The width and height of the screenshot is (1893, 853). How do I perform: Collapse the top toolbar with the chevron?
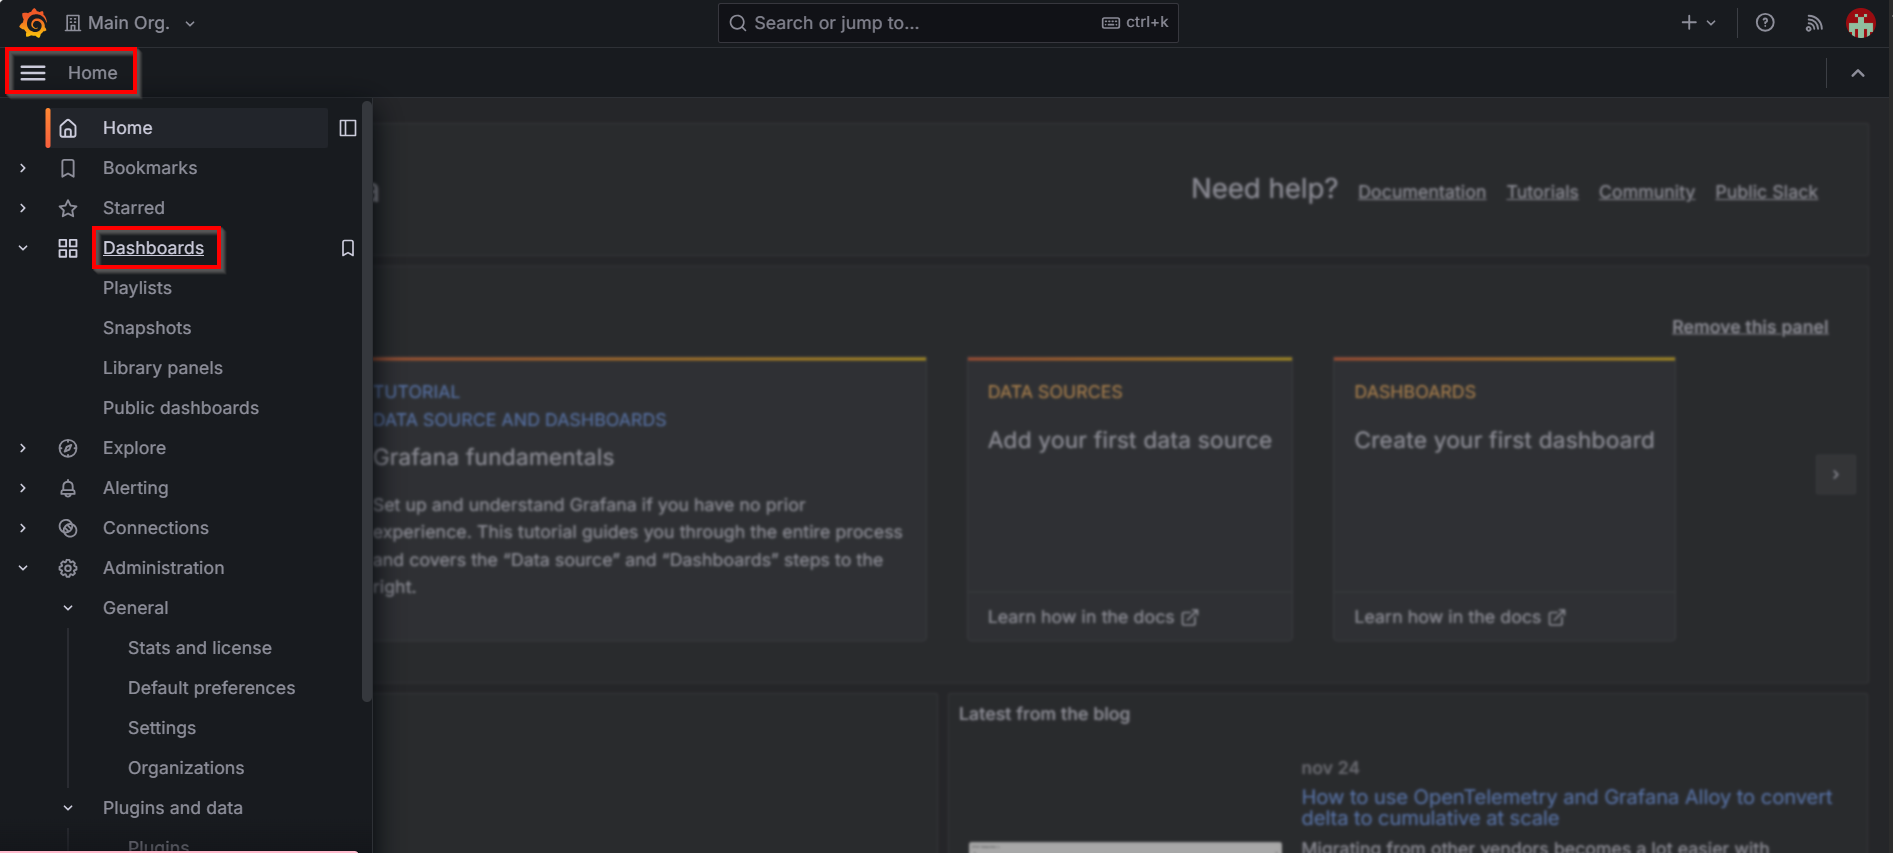1858,73
